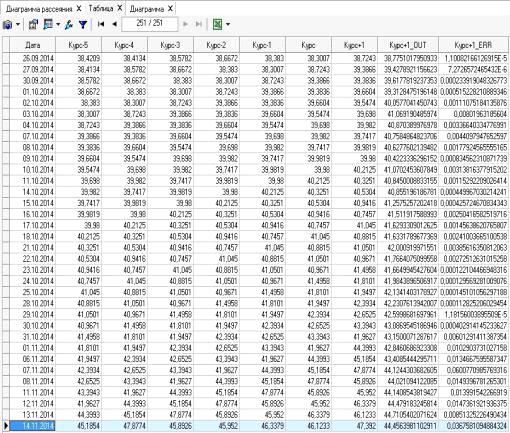Close the Таблица tab

(x=120, y=8)
